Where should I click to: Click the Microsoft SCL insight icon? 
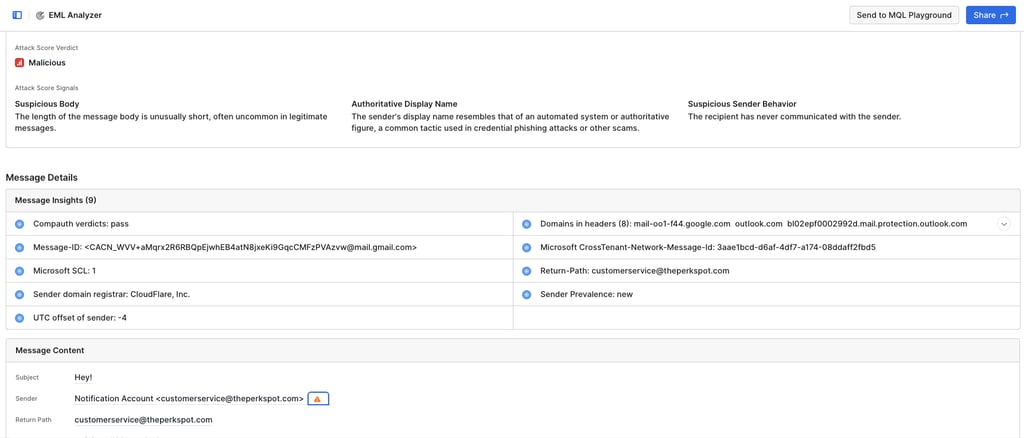pyautogui.click(x=19, y=271)
